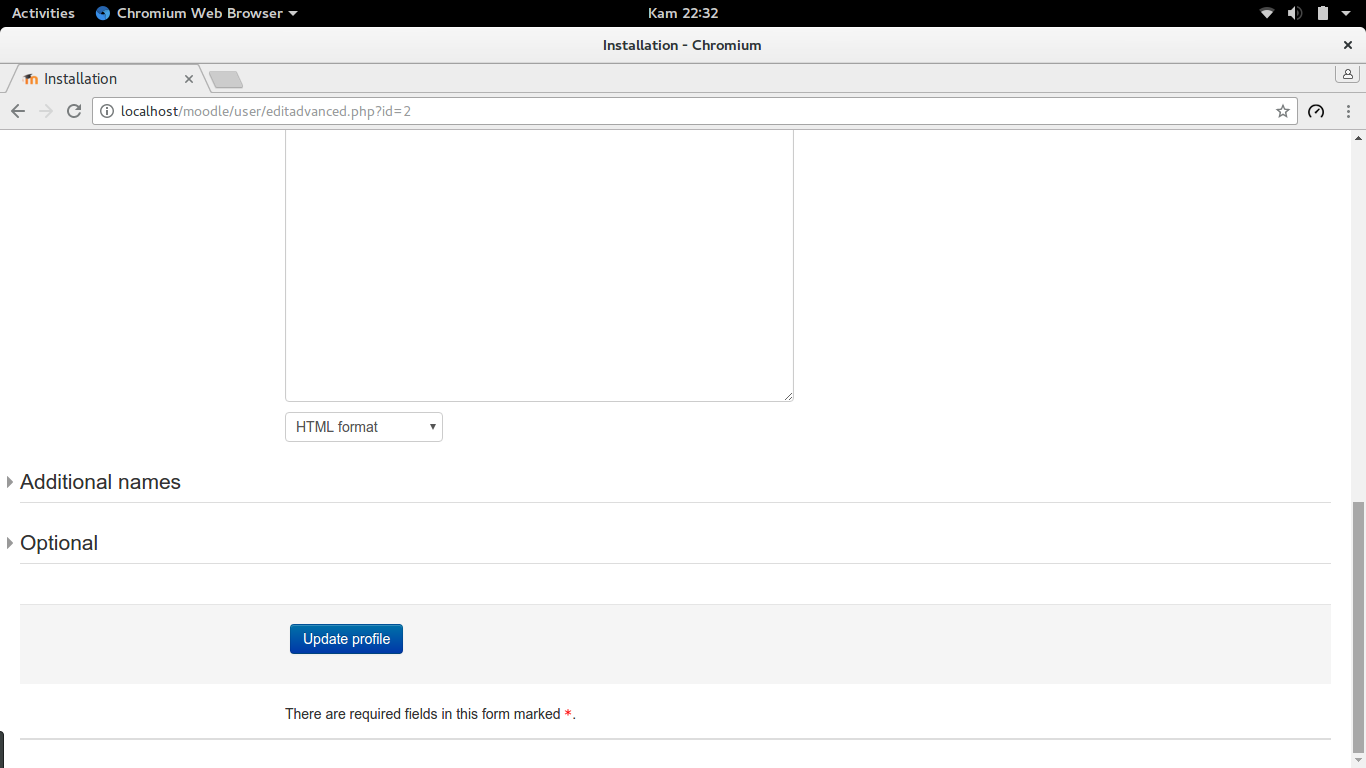
Task: Open the HTML format dropdown
Action: point(364,427)
